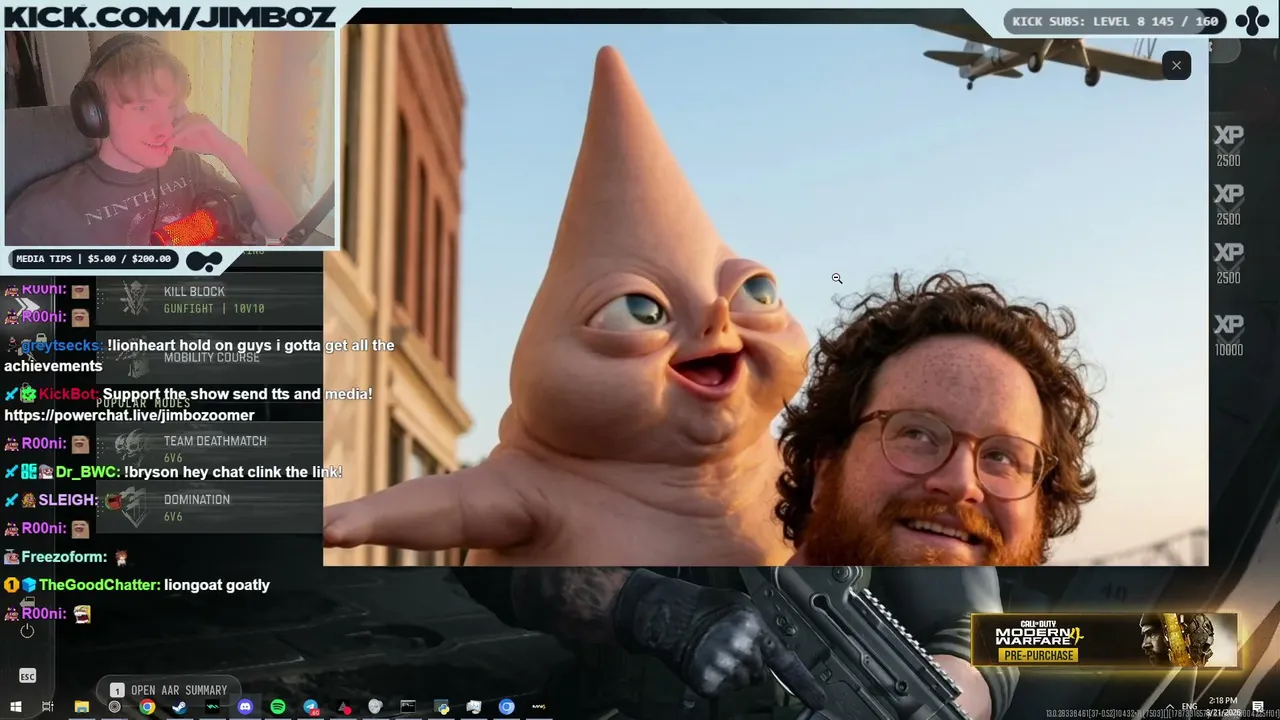Image resolution: width=1280 pixels, height=720 pixels.
Task: Open the Python app on the taskbar
Action: coord(441,707)
